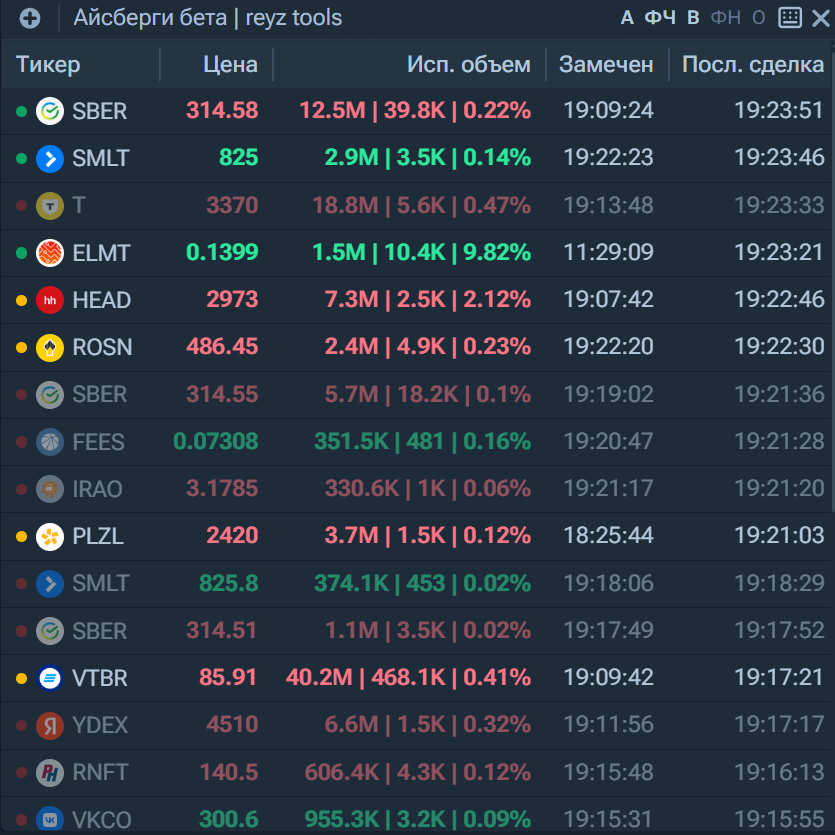Sort by Посл. сделка column header
This screenshot has width=835, height=835.
click(x=753, y=64)
